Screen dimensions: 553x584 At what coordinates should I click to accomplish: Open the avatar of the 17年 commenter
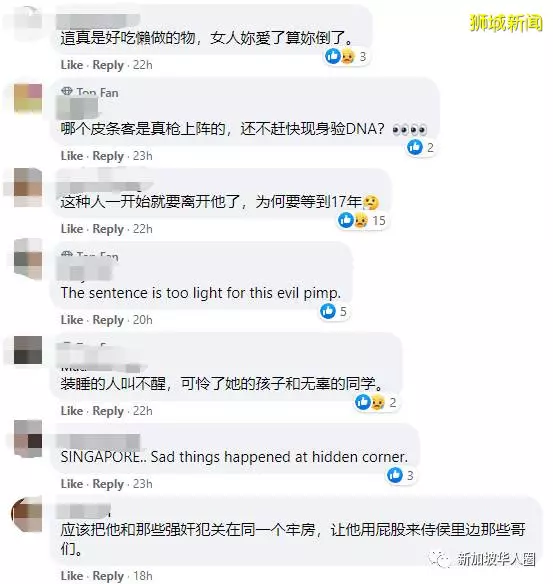28,187
